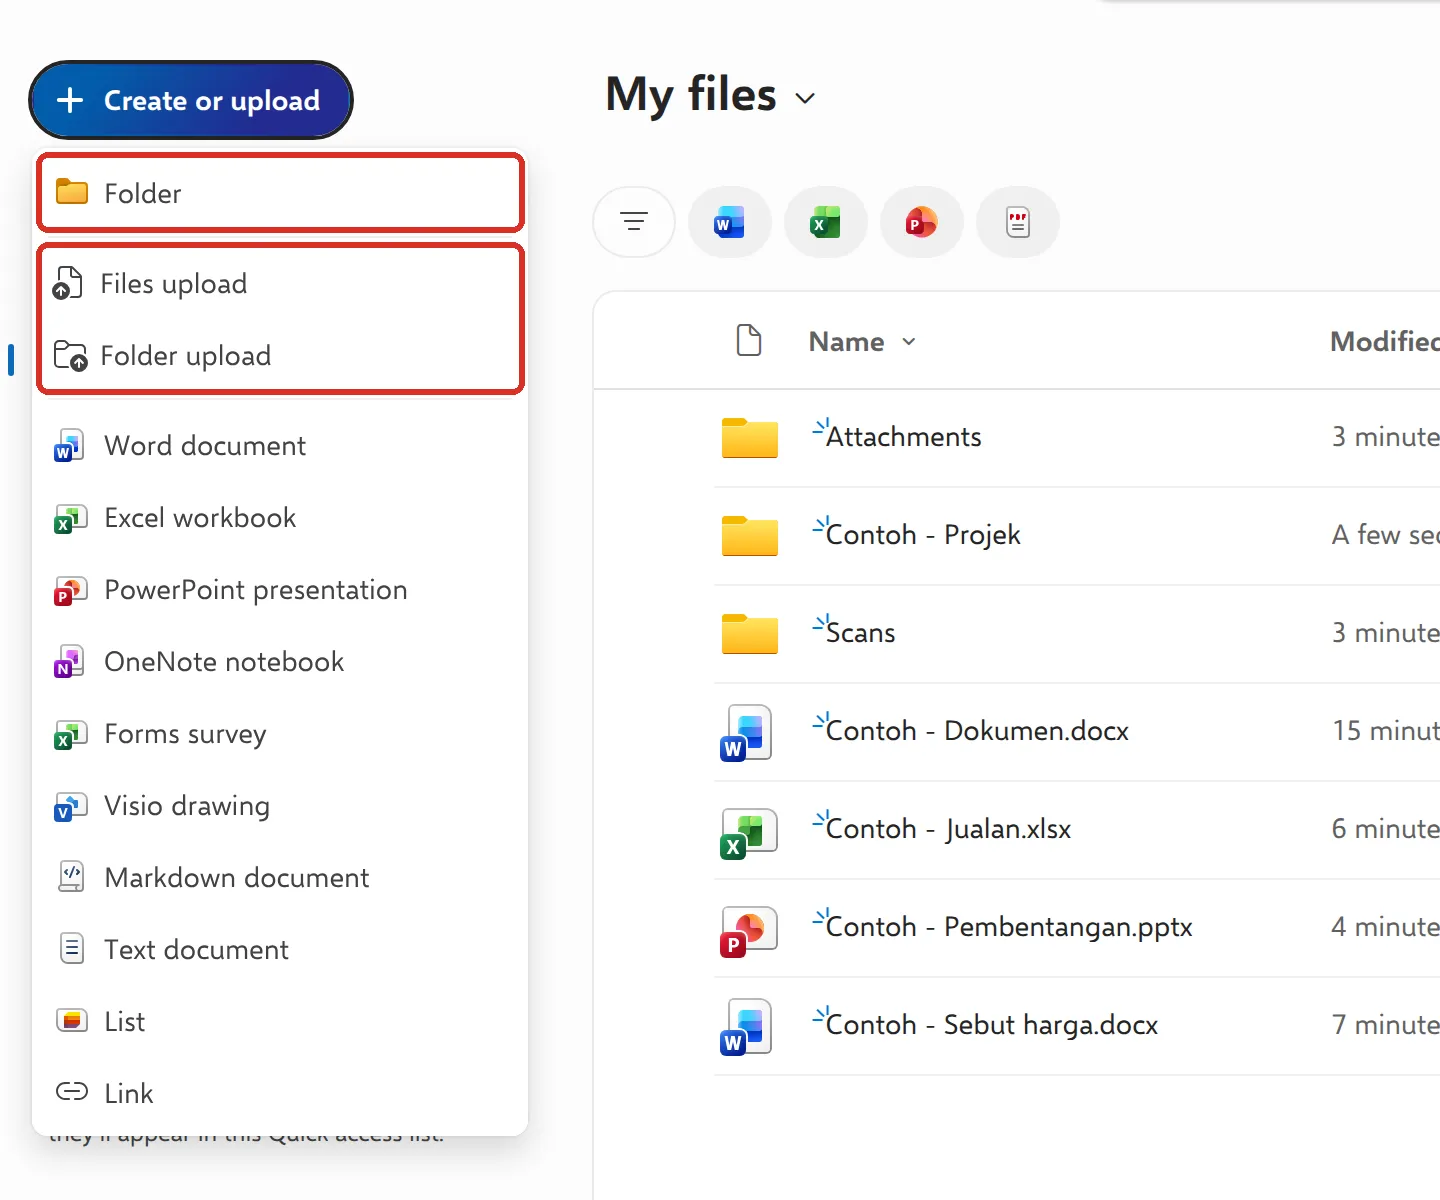The height and width of the screenshot is (1200, 1440).
Task: Click the Contoh - Projek folder icon
Action: pyautogui.click(x=750, y=535)
